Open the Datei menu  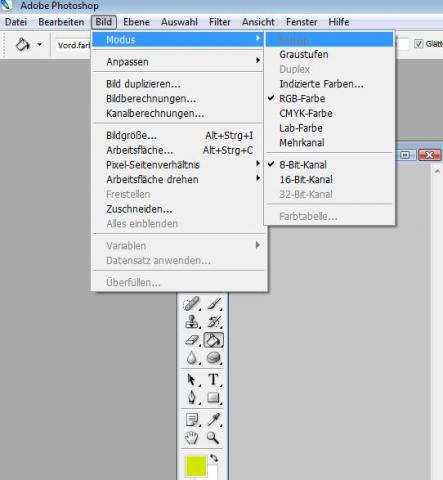[16, 22]
